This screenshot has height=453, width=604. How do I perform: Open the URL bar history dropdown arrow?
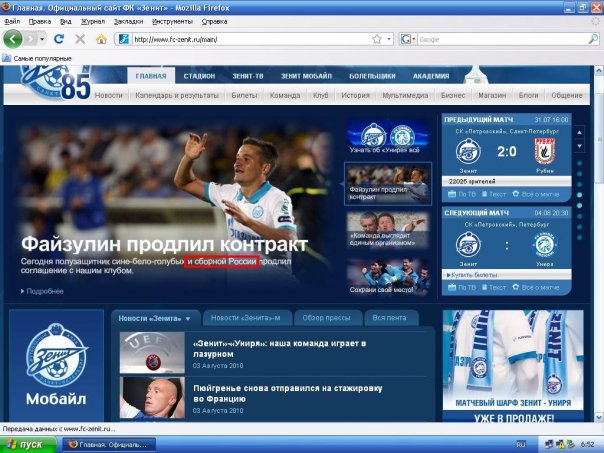click(x=388, y=39)
